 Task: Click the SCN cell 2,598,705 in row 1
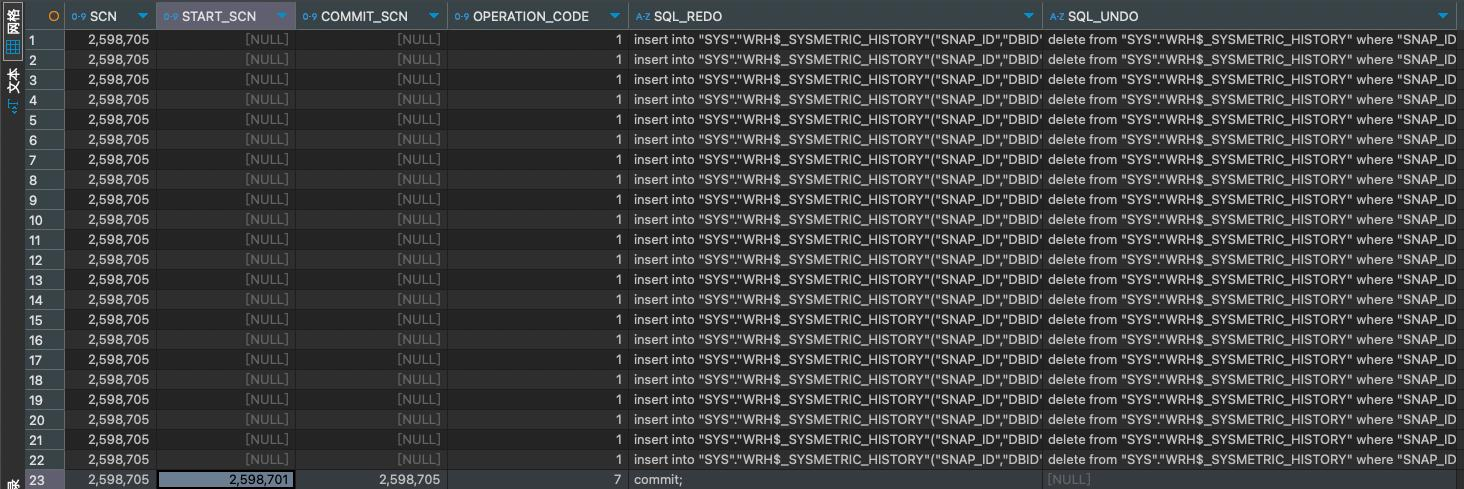pyautogui.click(x=110, y=40)
